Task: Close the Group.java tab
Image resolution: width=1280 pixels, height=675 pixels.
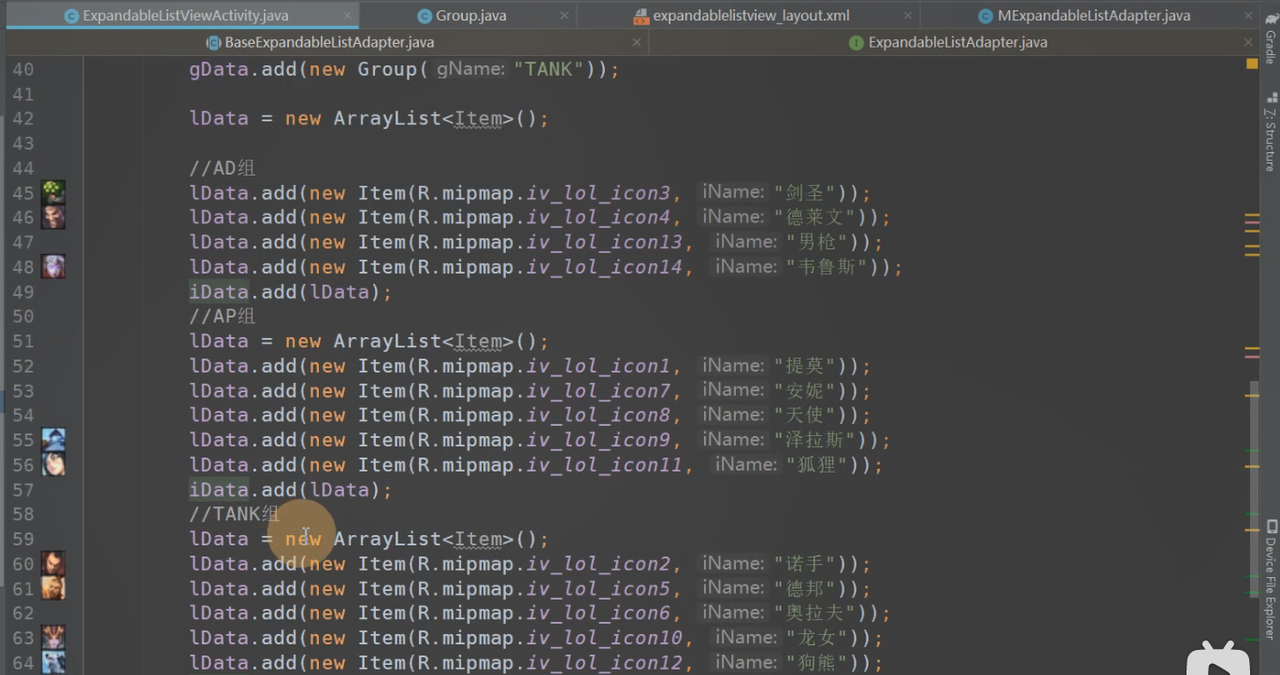Action: point(565,16)
